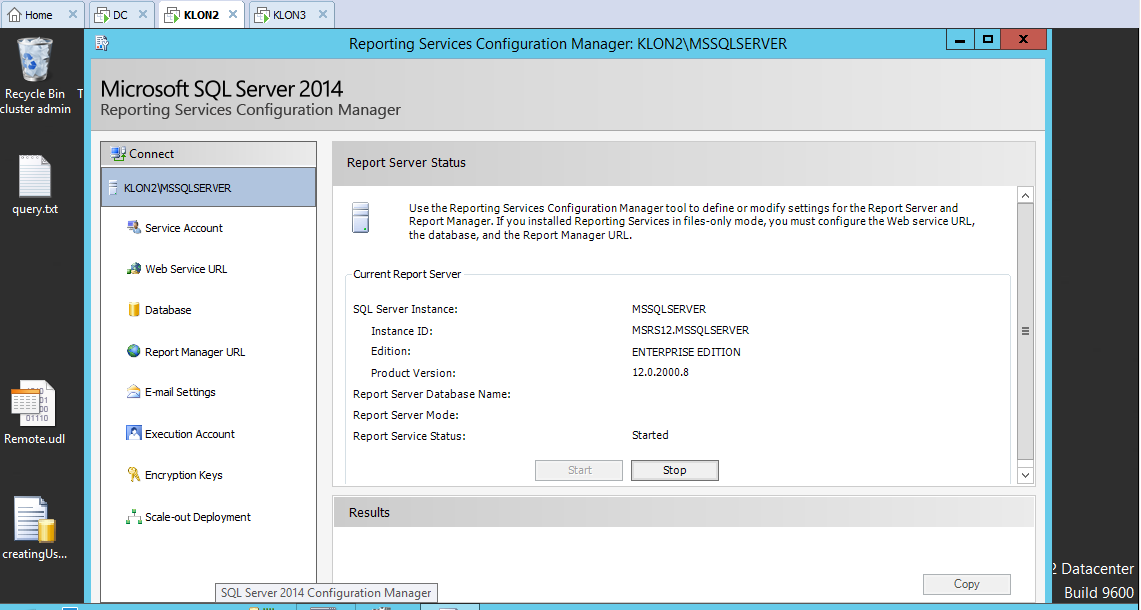The image size is (1141, 610).
Task: Select the Database cylinder icon
Action: point(134,310)
